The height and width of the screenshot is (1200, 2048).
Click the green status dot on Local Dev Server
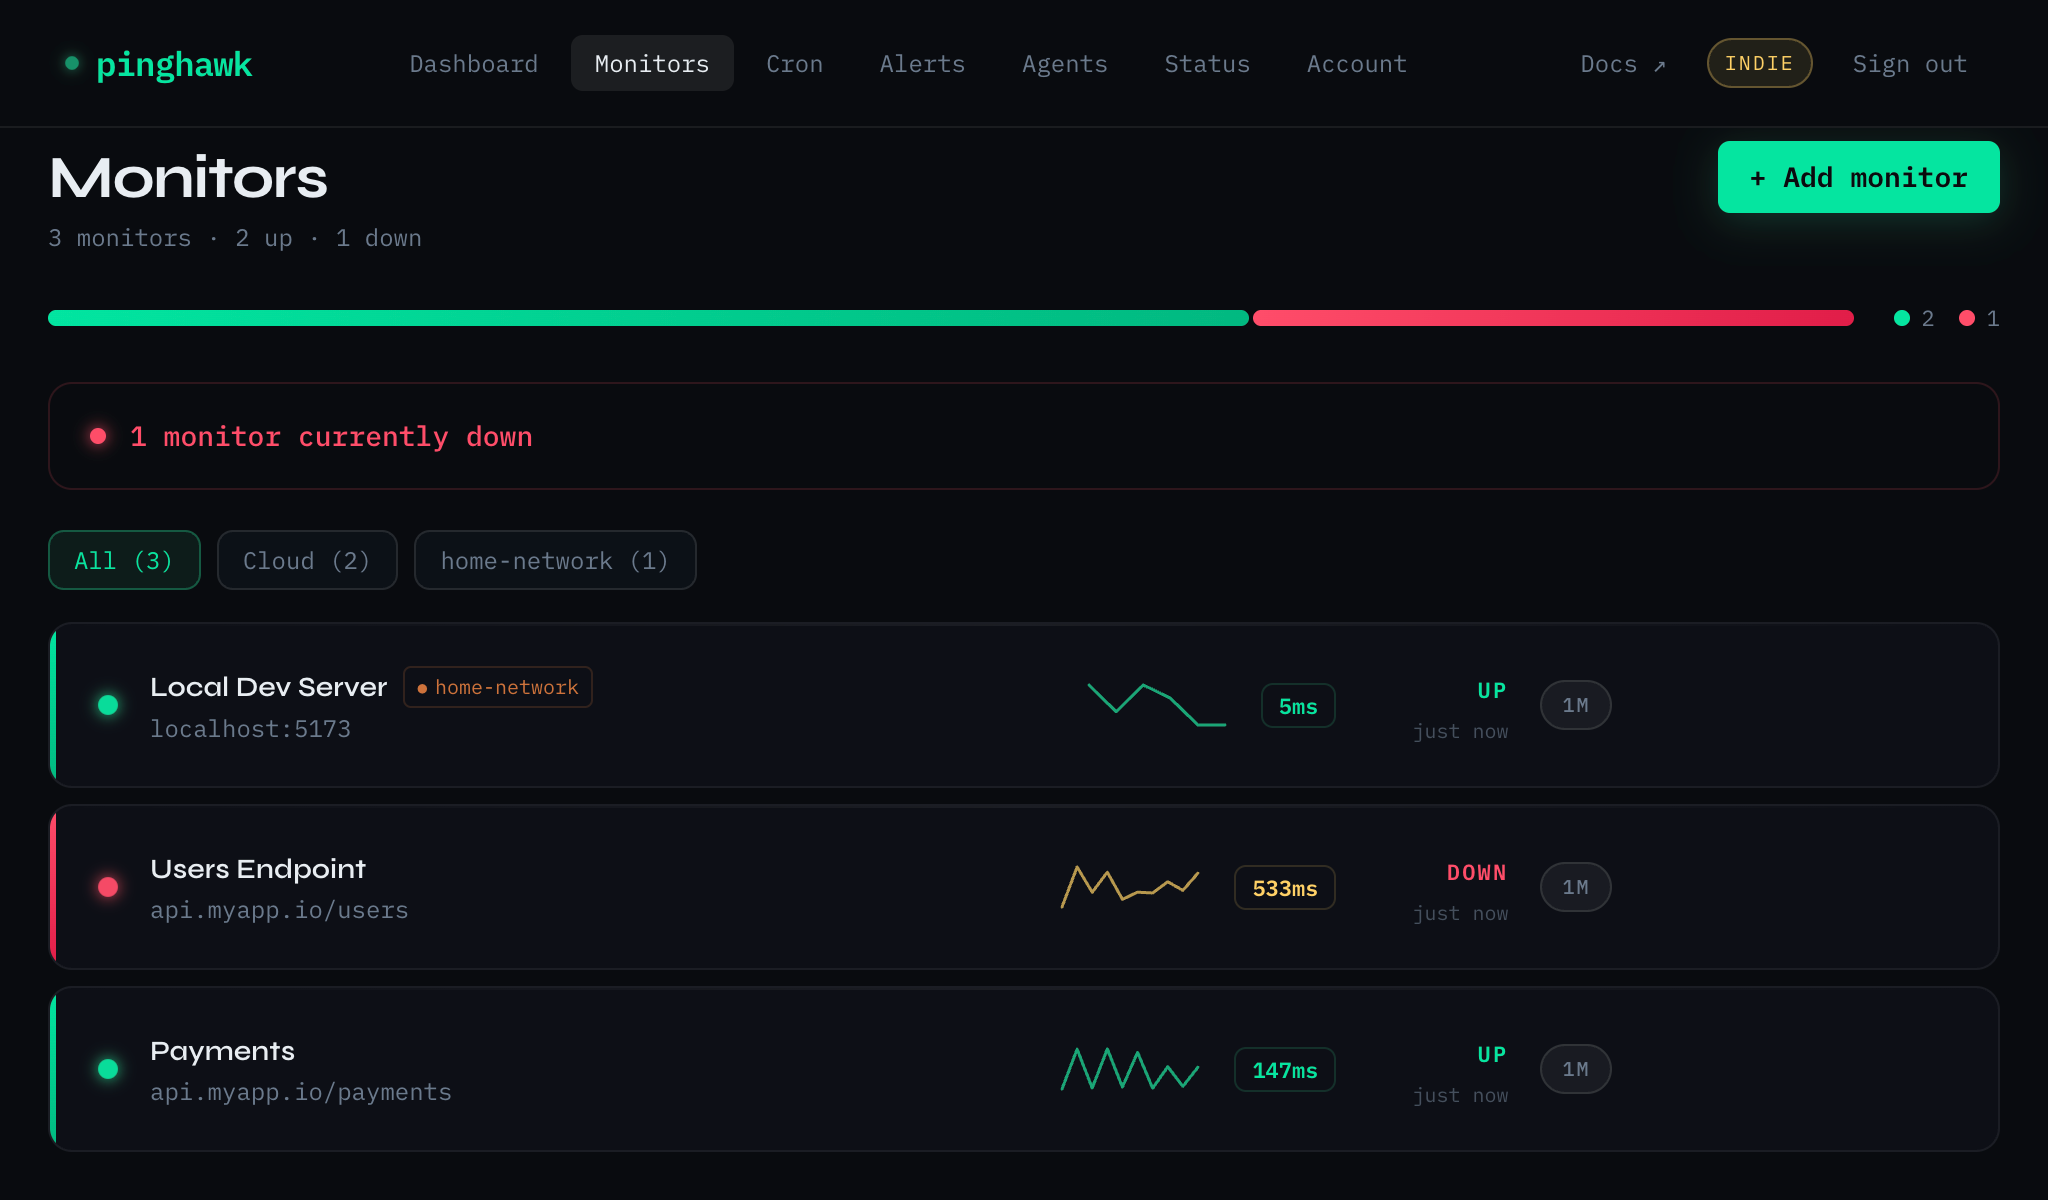[x=108, y=705]
